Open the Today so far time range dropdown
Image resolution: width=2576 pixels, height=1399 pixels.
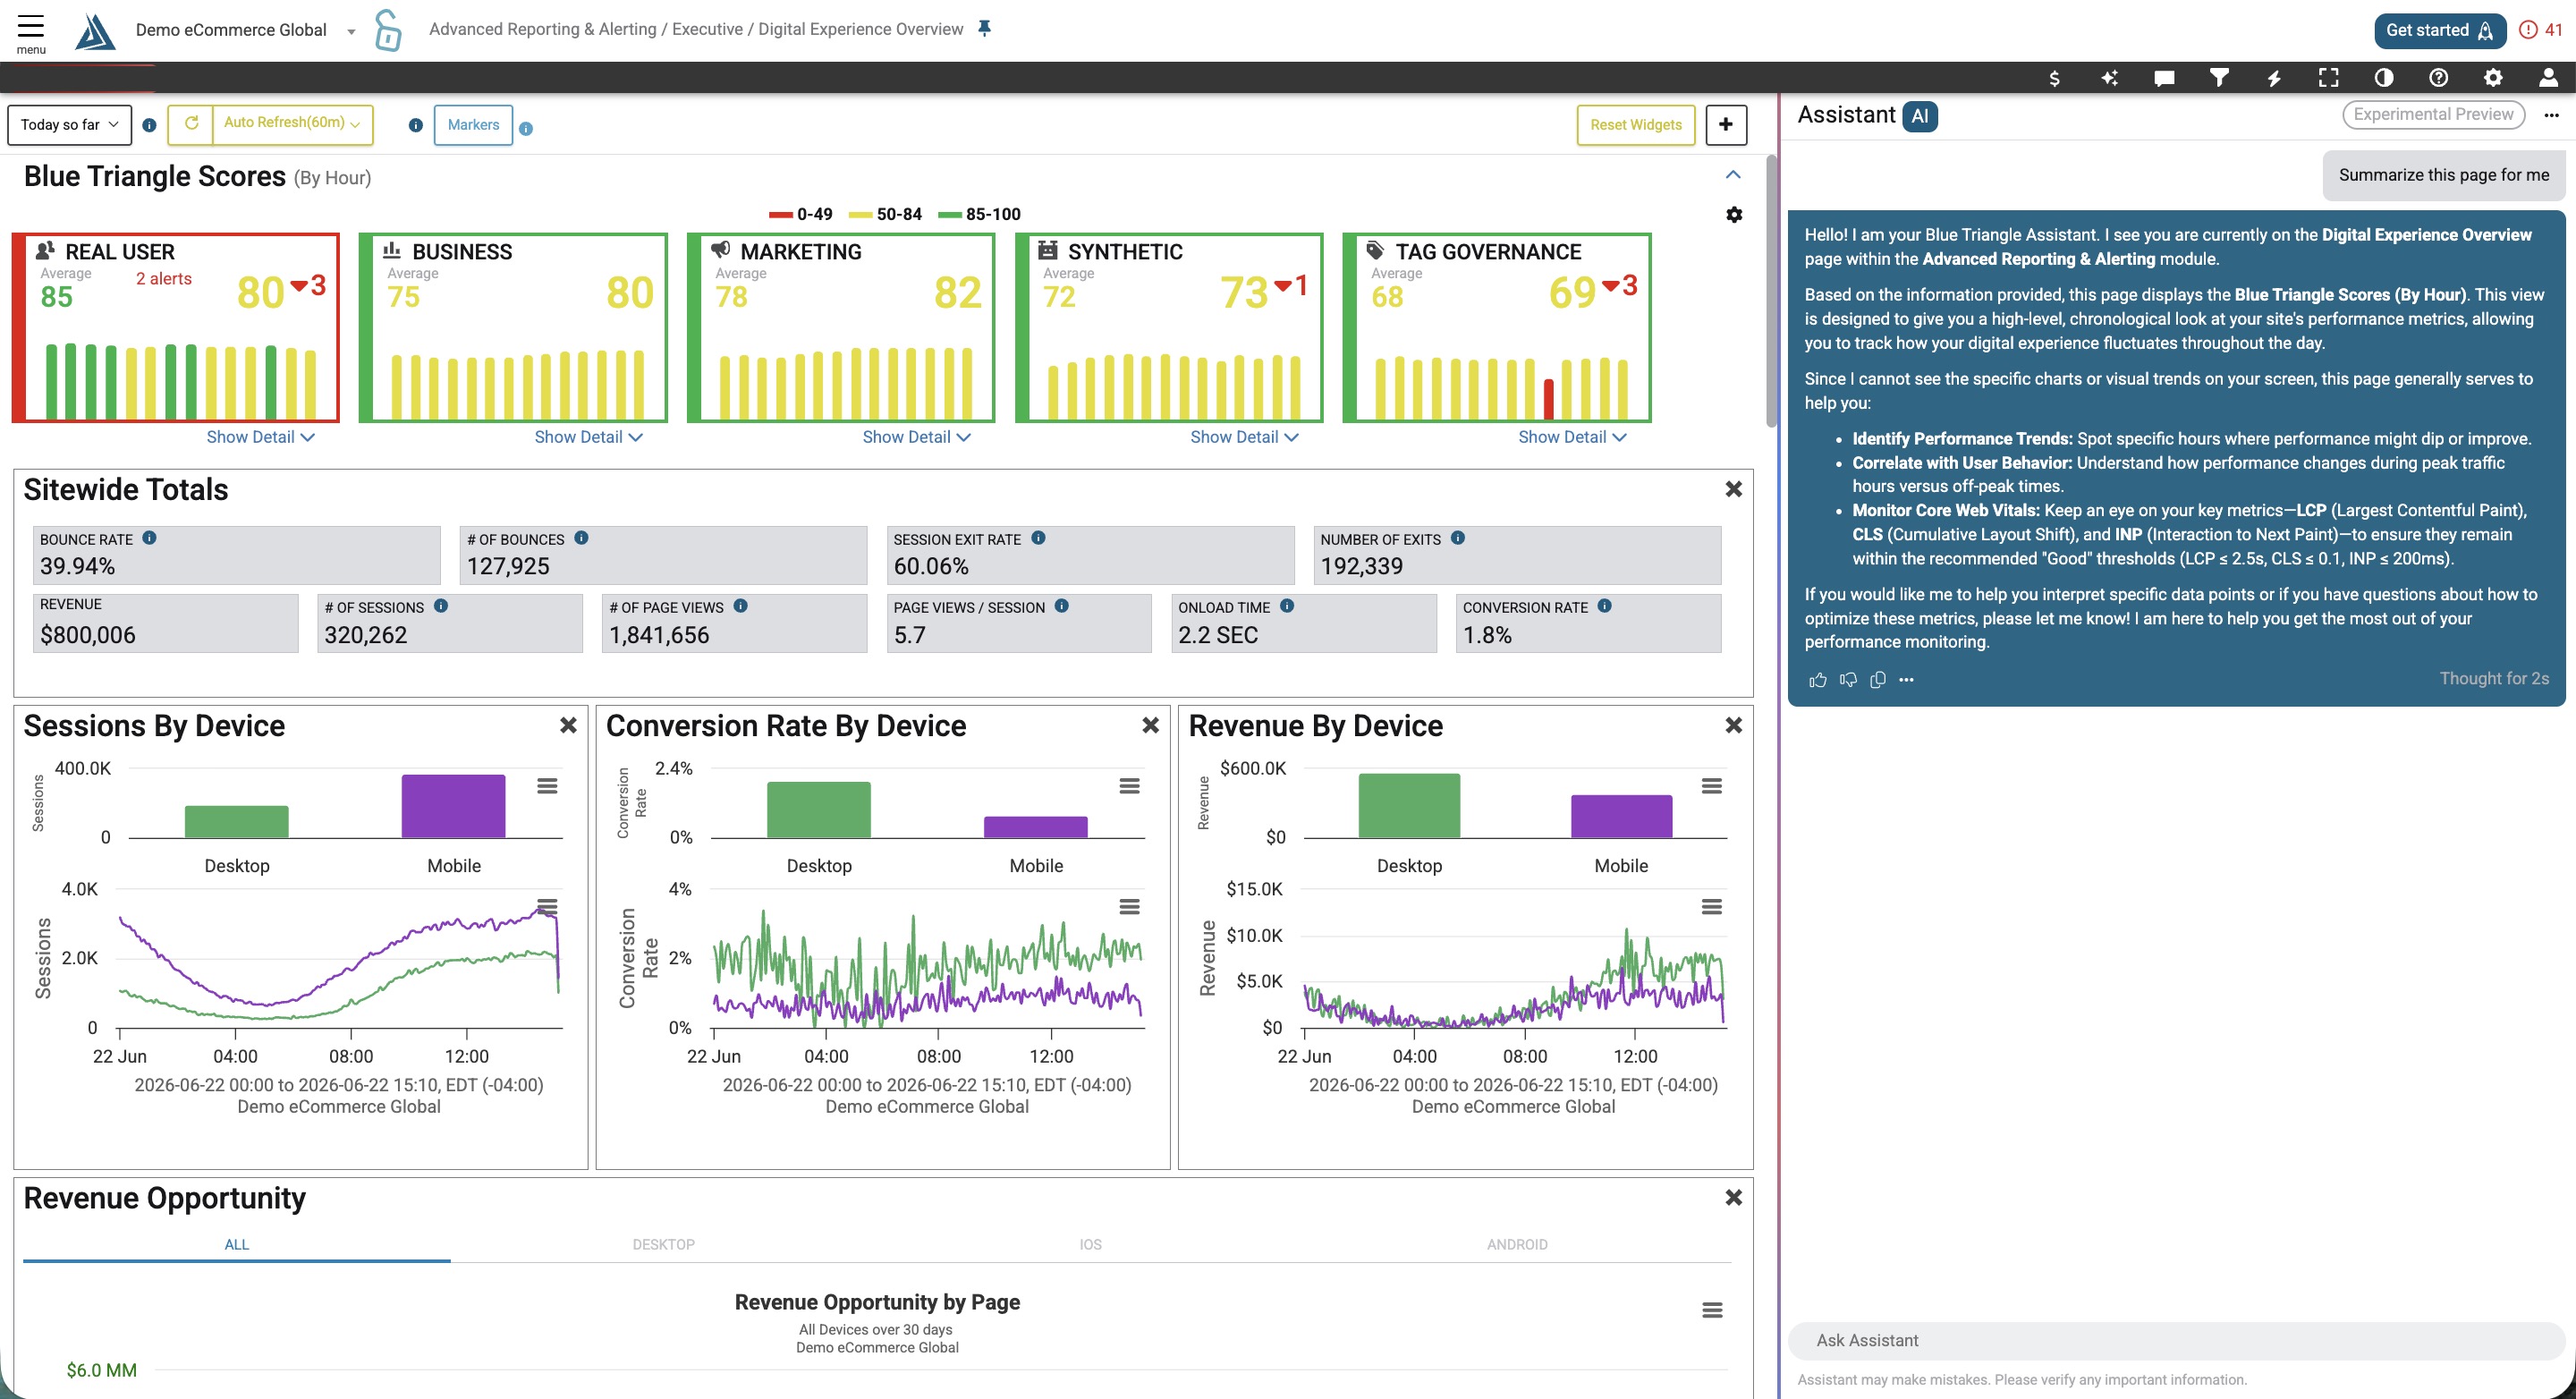click(70, 125)
